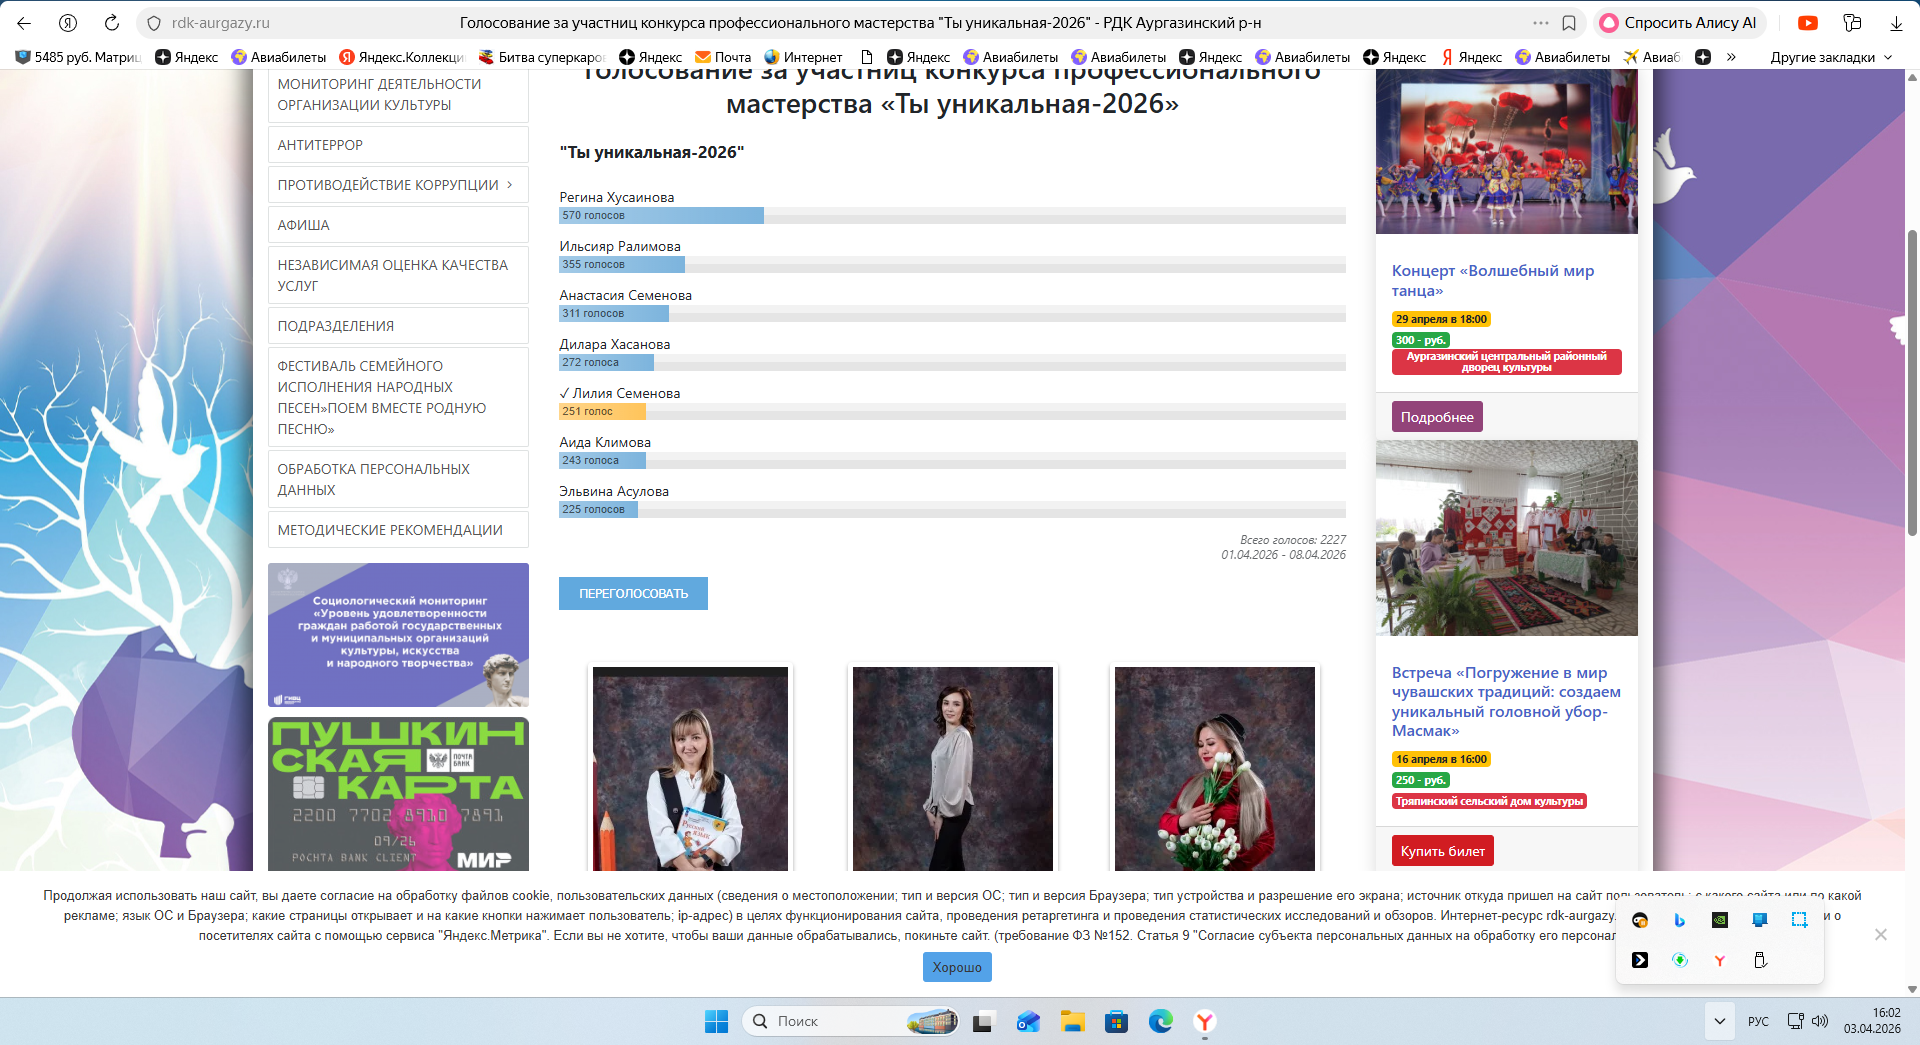This screenshot has height=1045, width=1920.
Task: Open МЕТОДИЧЕСКИЕ РЕКОМЕНДАЦИИ in the sidebar
Action: point(398,530)
